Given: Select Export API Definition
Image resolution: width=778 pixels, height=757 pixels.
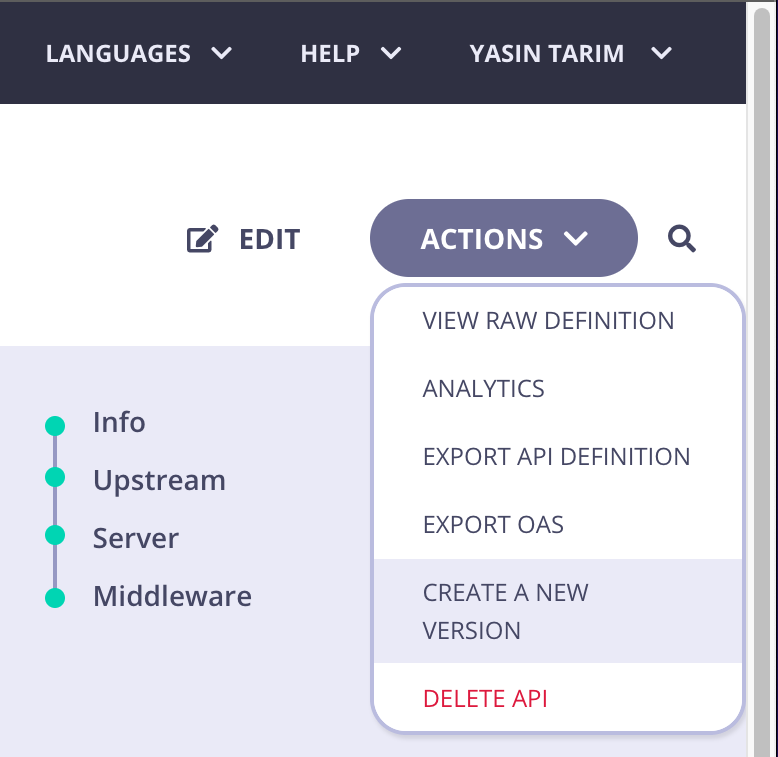Looking at the screenshot, I should [x=556, y=457].
